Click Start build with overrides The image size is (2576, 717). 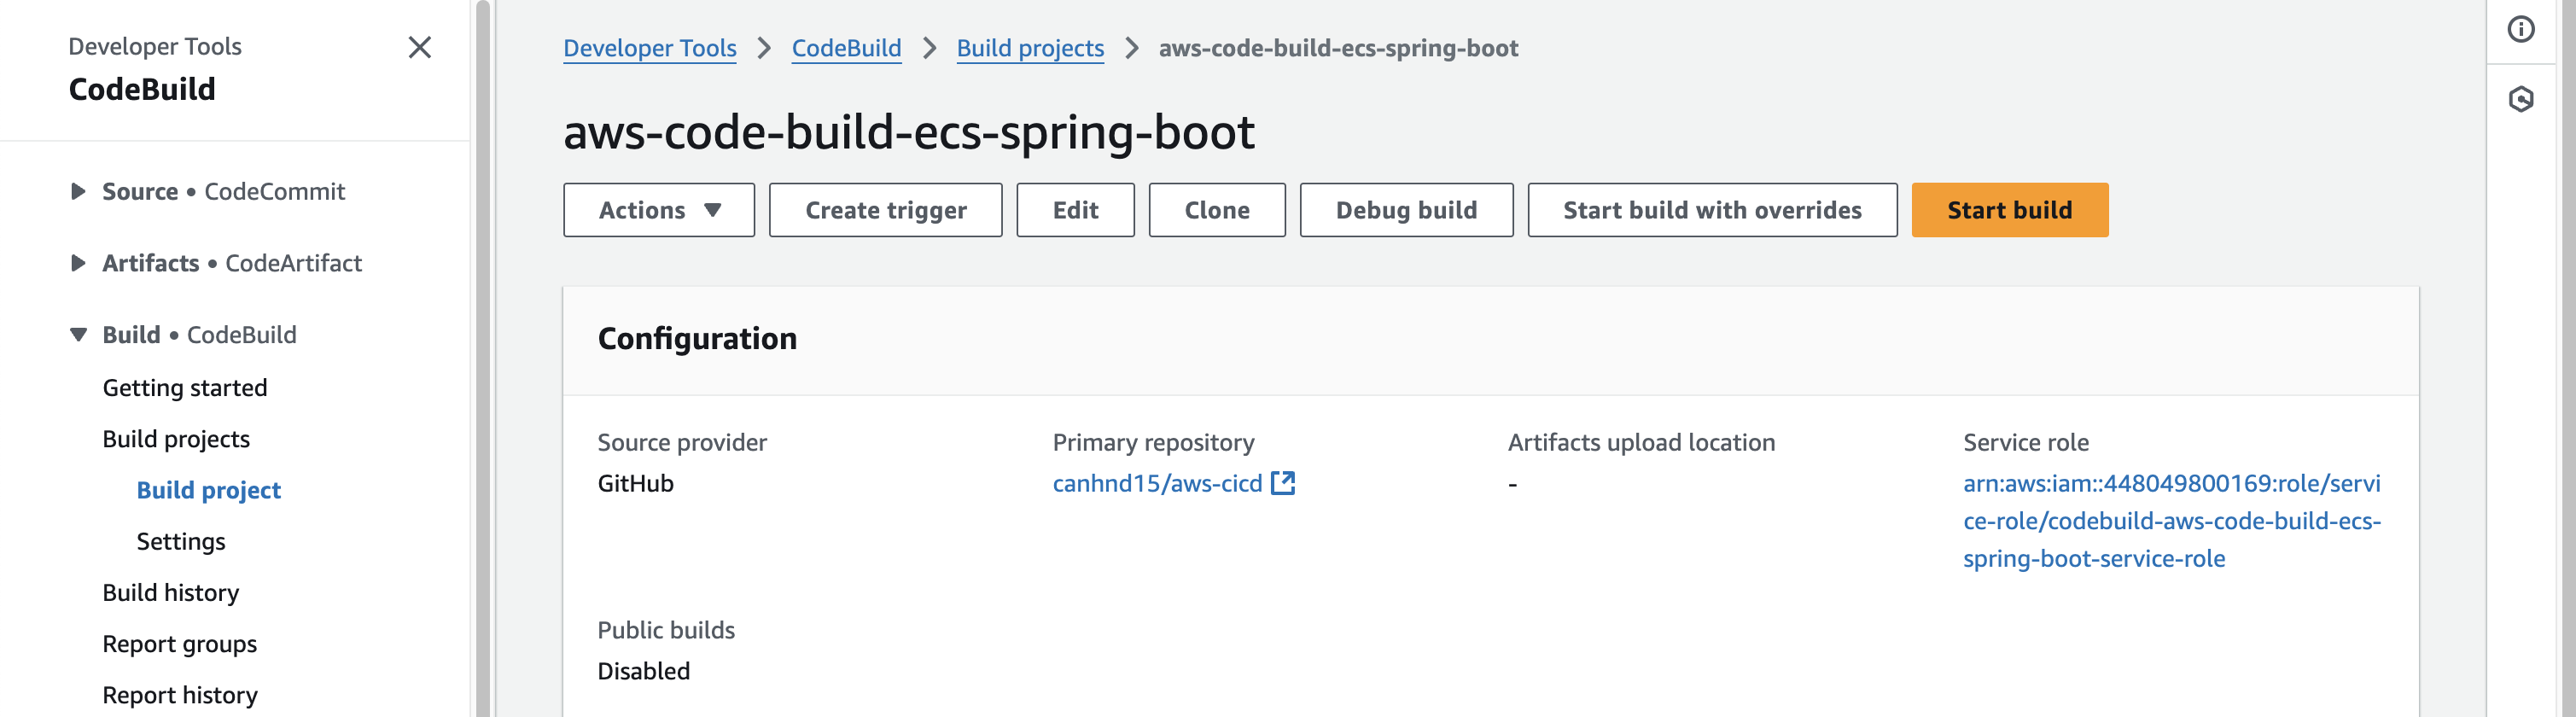[x=1712, y=210]
